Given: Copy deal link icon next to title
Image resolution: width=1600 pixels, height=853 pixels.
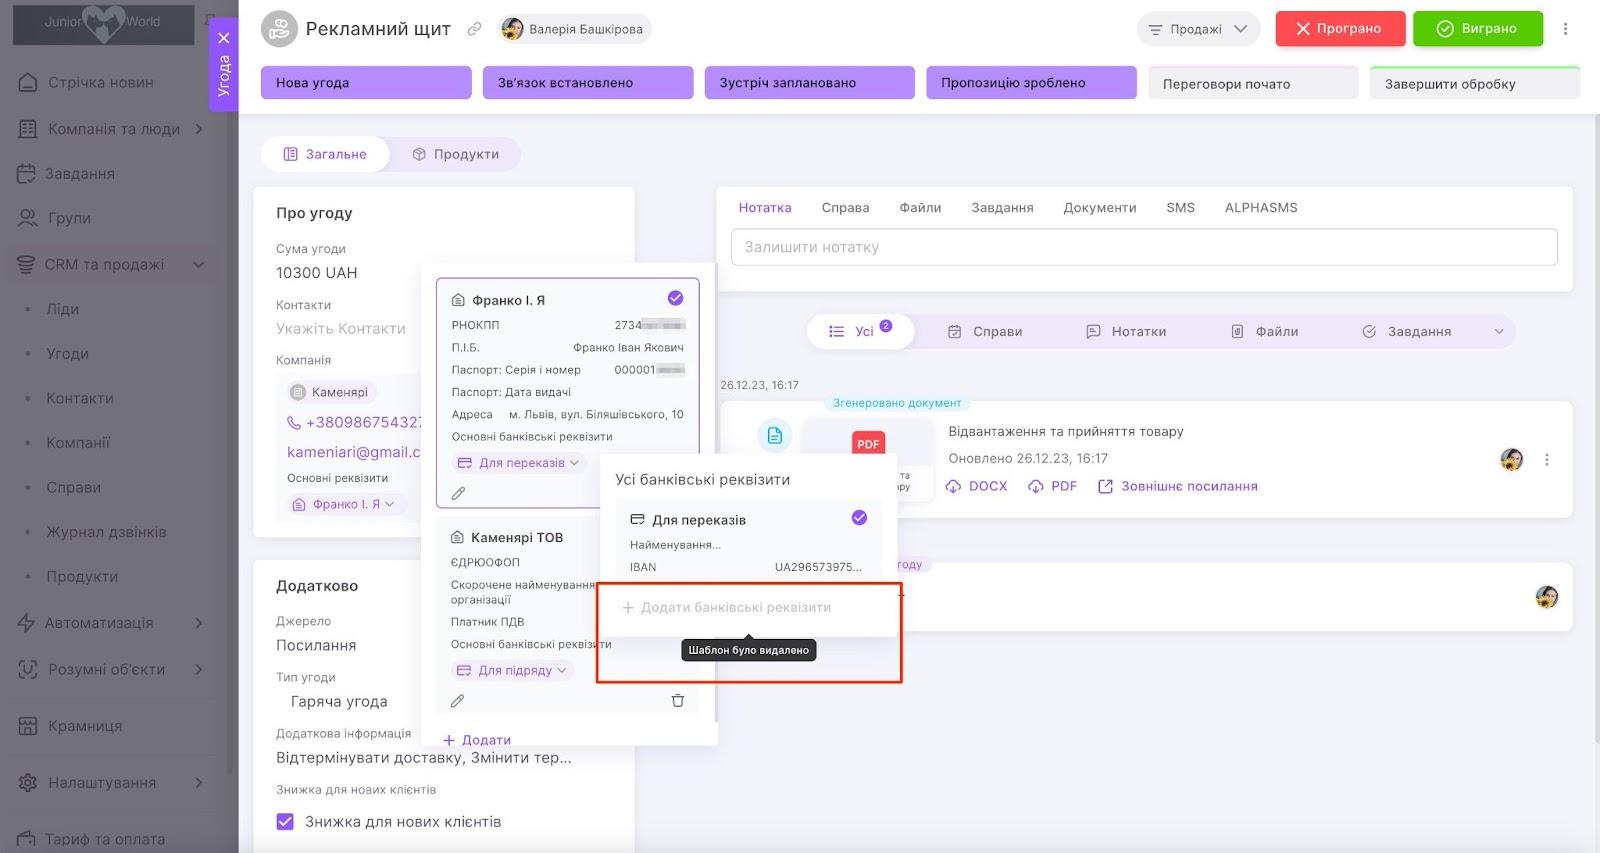Looking at the screenshot, I should [475, 29].
